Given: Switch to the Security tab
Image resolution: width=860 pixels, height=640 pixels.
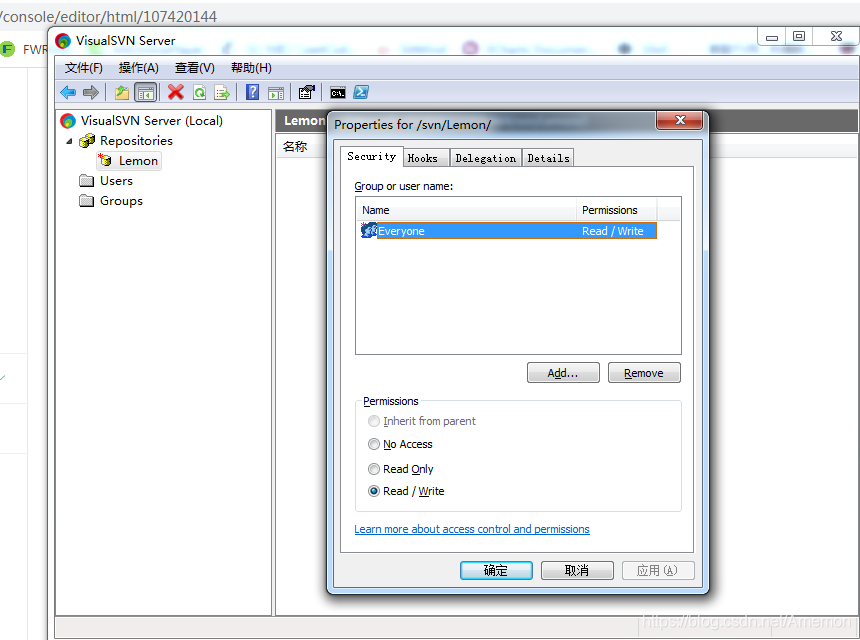Looking at the screenshot, I should tap(371, 156).
